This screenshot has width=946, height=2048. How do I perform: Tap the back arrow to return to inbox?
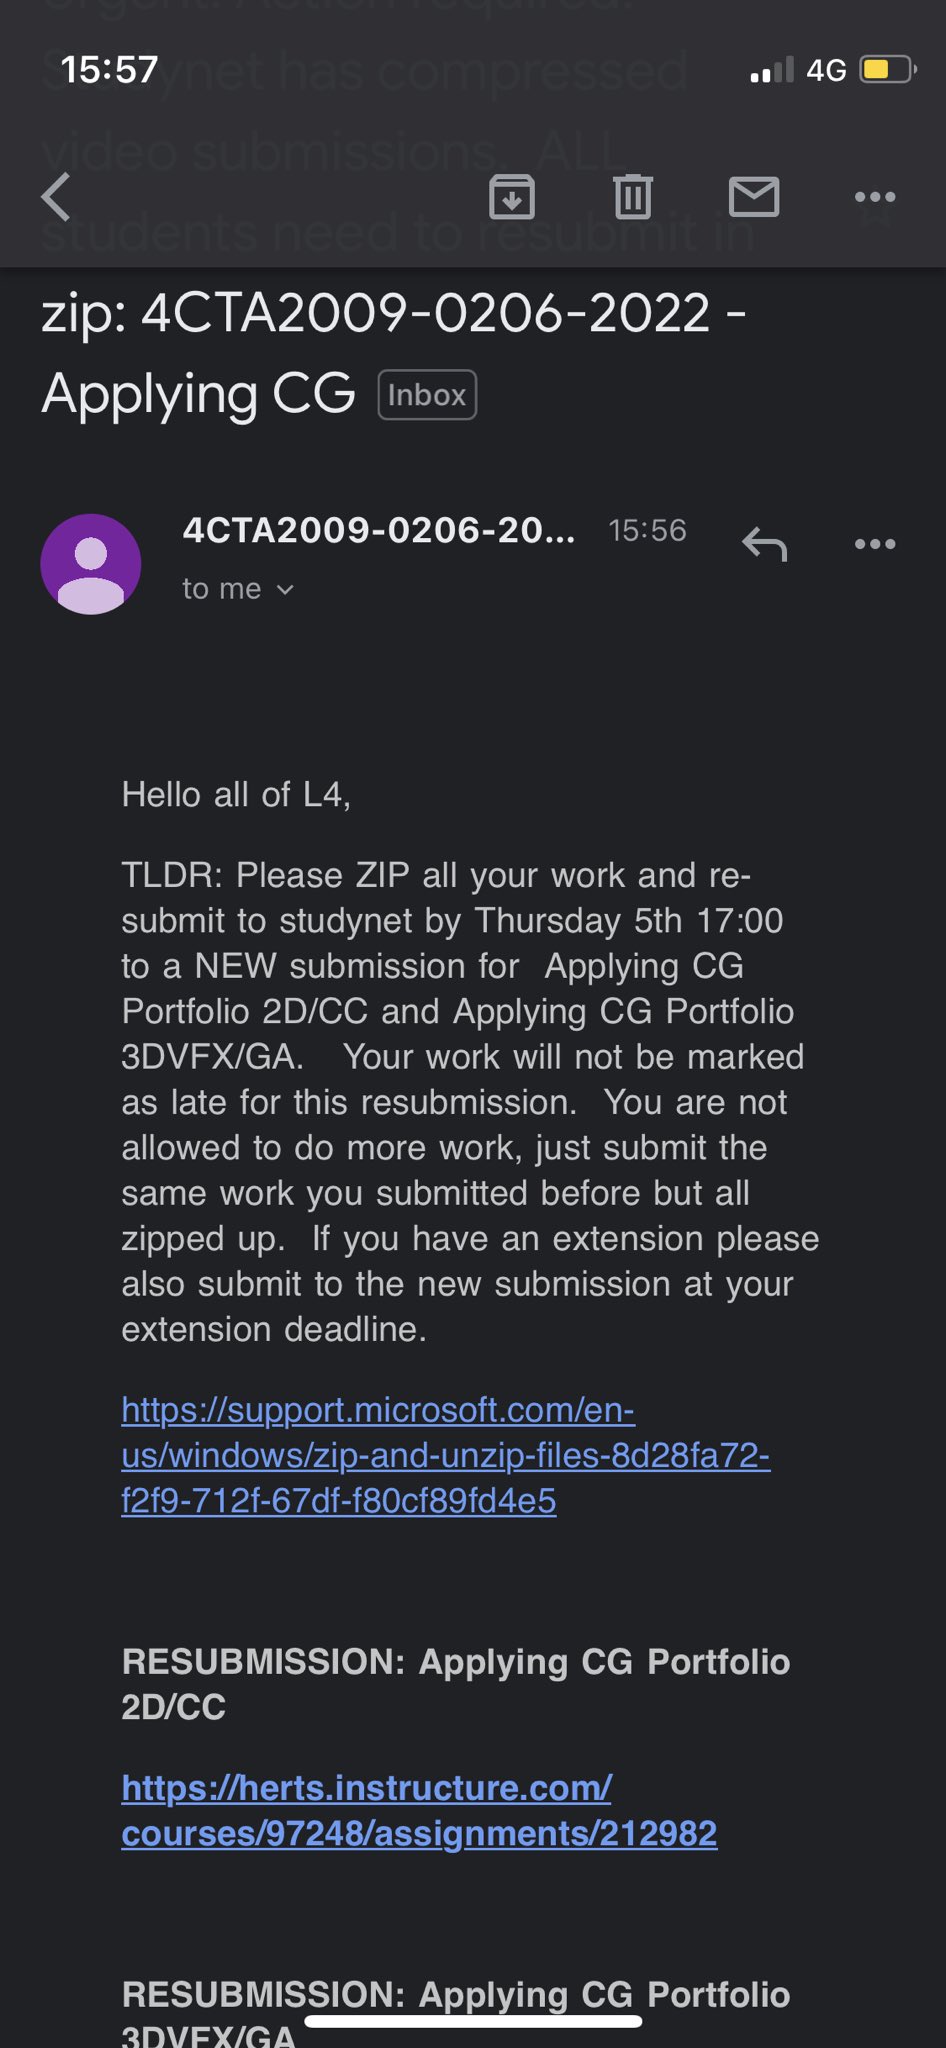(57, 196)
